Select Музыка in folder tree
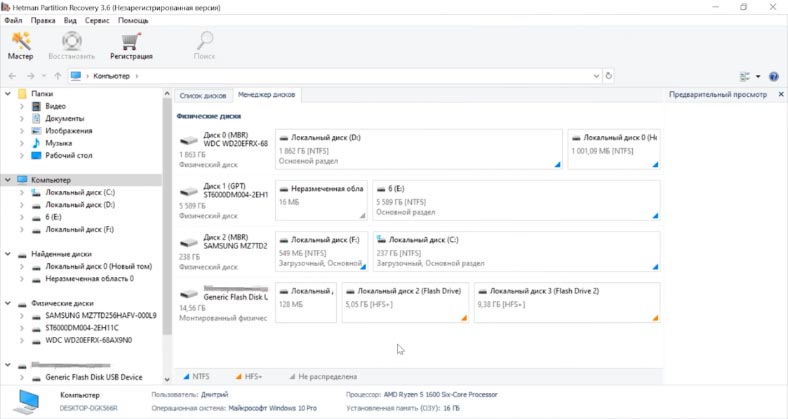Image resolution: width=788 pixels, height=419 pixels. [58, 143]
